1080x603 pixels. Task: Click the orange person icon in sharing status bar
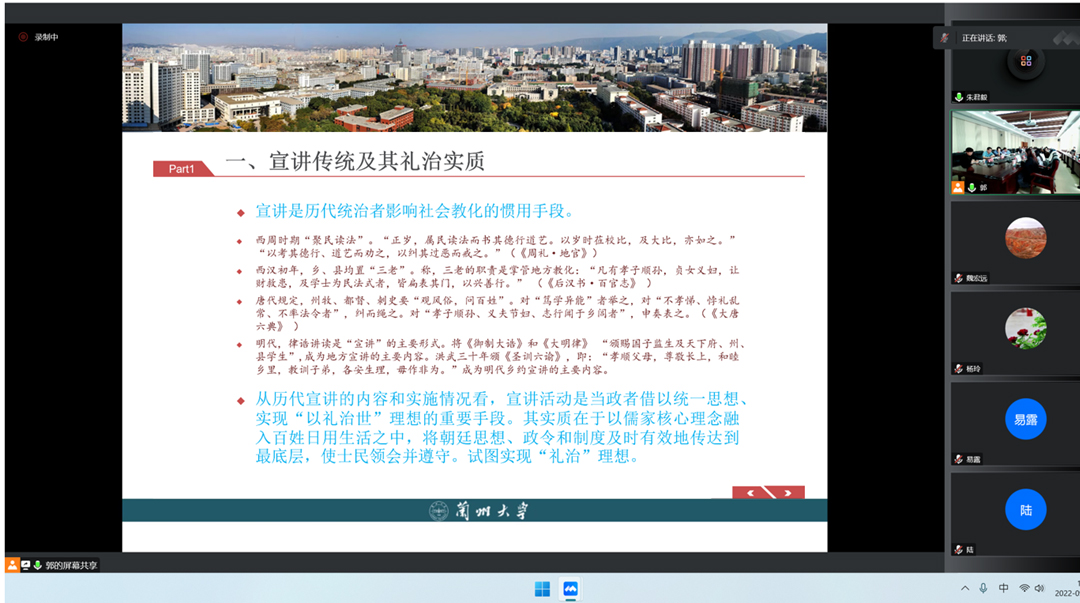pyautogui.click(x=12, y=565)
